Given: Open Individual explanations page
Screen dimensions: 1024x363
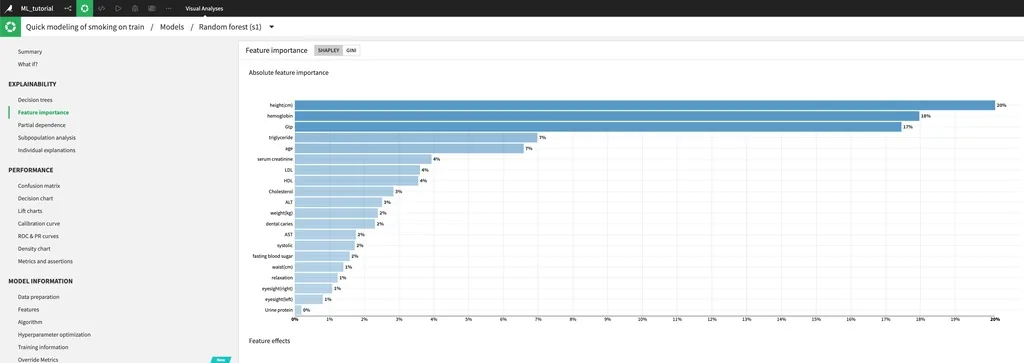Looking at the screenshot, I should (46, 150).
